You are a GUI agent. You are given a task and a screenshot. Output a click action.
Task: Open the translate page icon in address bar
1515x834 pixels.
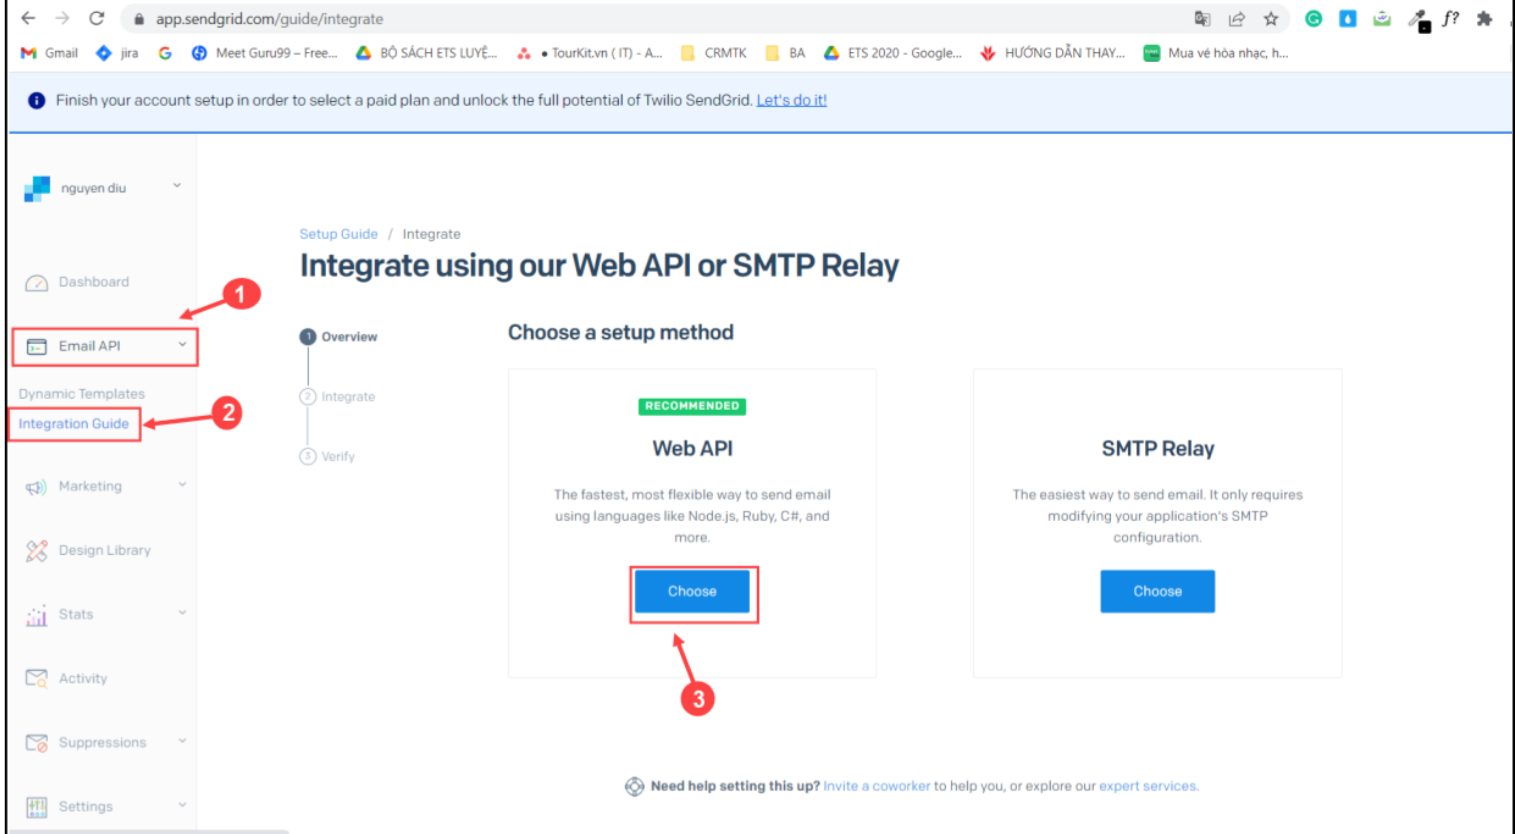click(1202, 19)
